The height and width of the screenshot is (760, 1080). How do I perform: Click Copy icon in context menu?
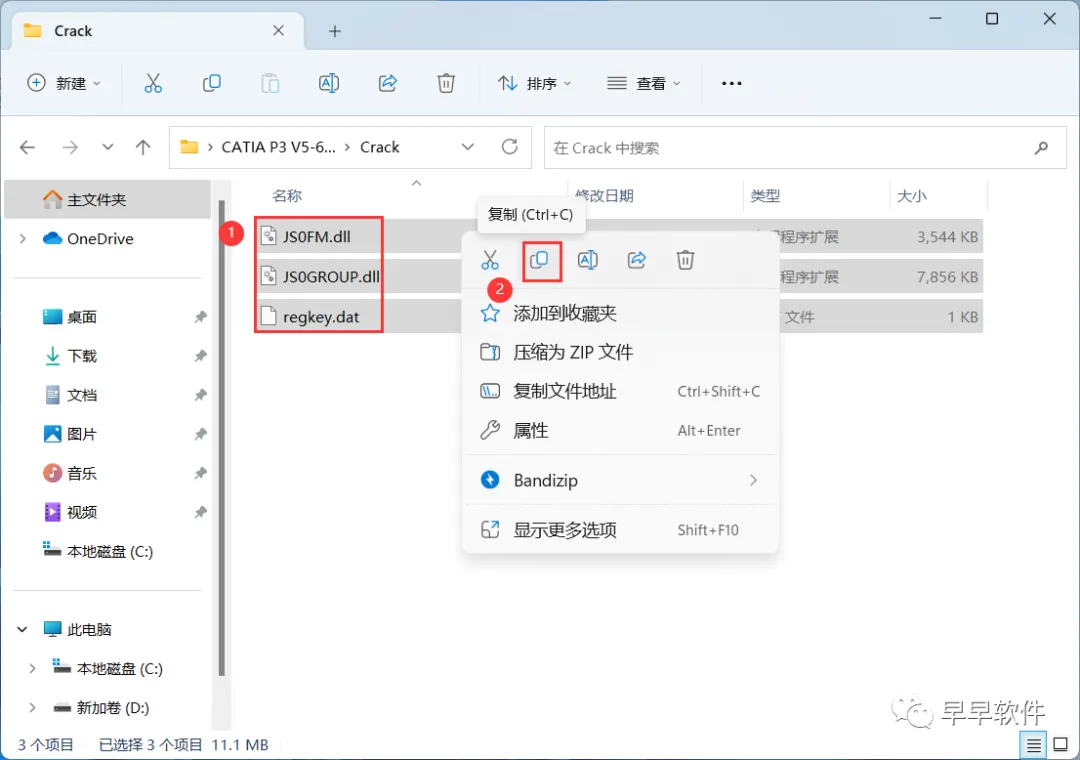tap(539, 260)
